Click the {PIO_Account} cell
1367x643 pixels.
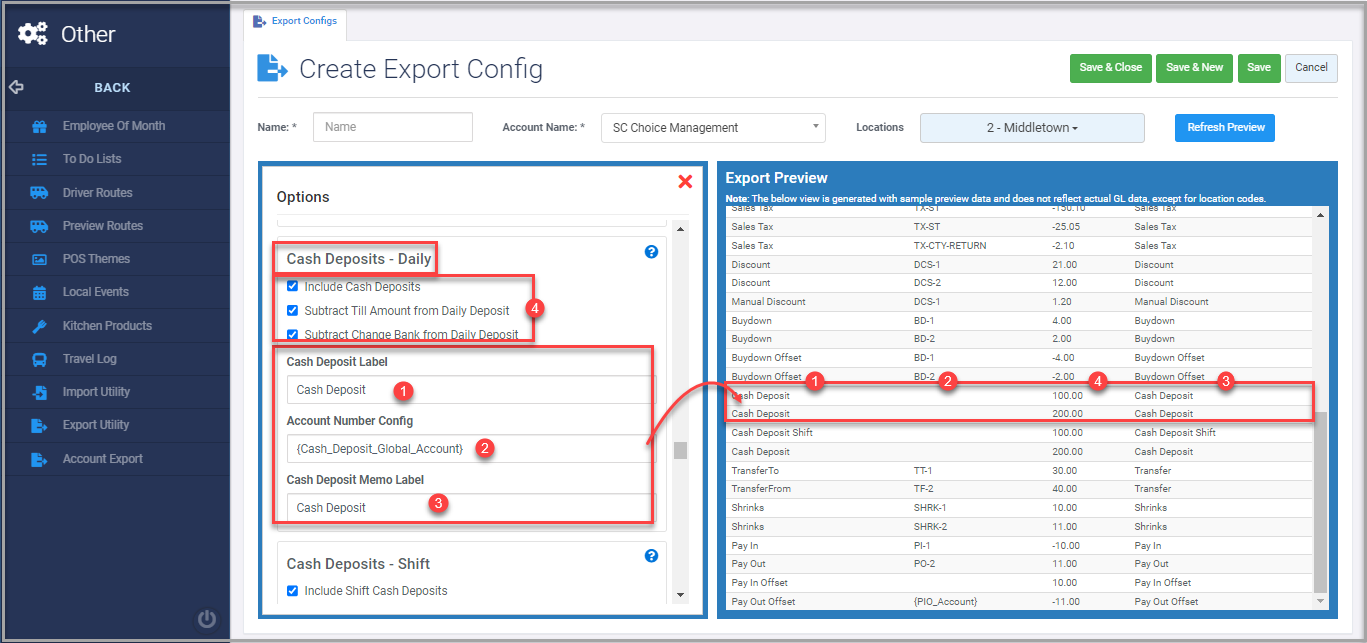944,602
